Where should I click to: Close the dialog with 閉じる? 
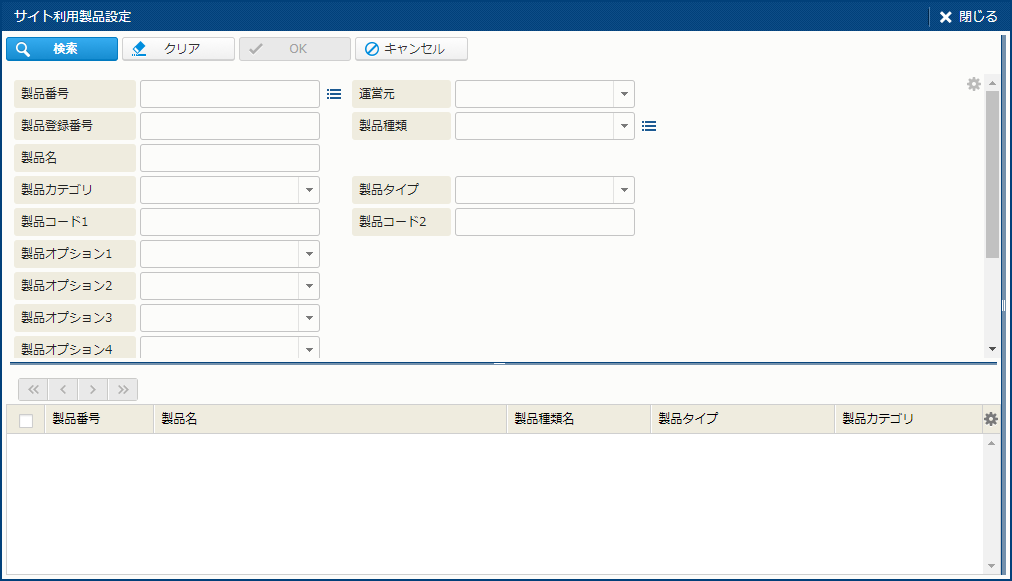click(x=968, y=17)
